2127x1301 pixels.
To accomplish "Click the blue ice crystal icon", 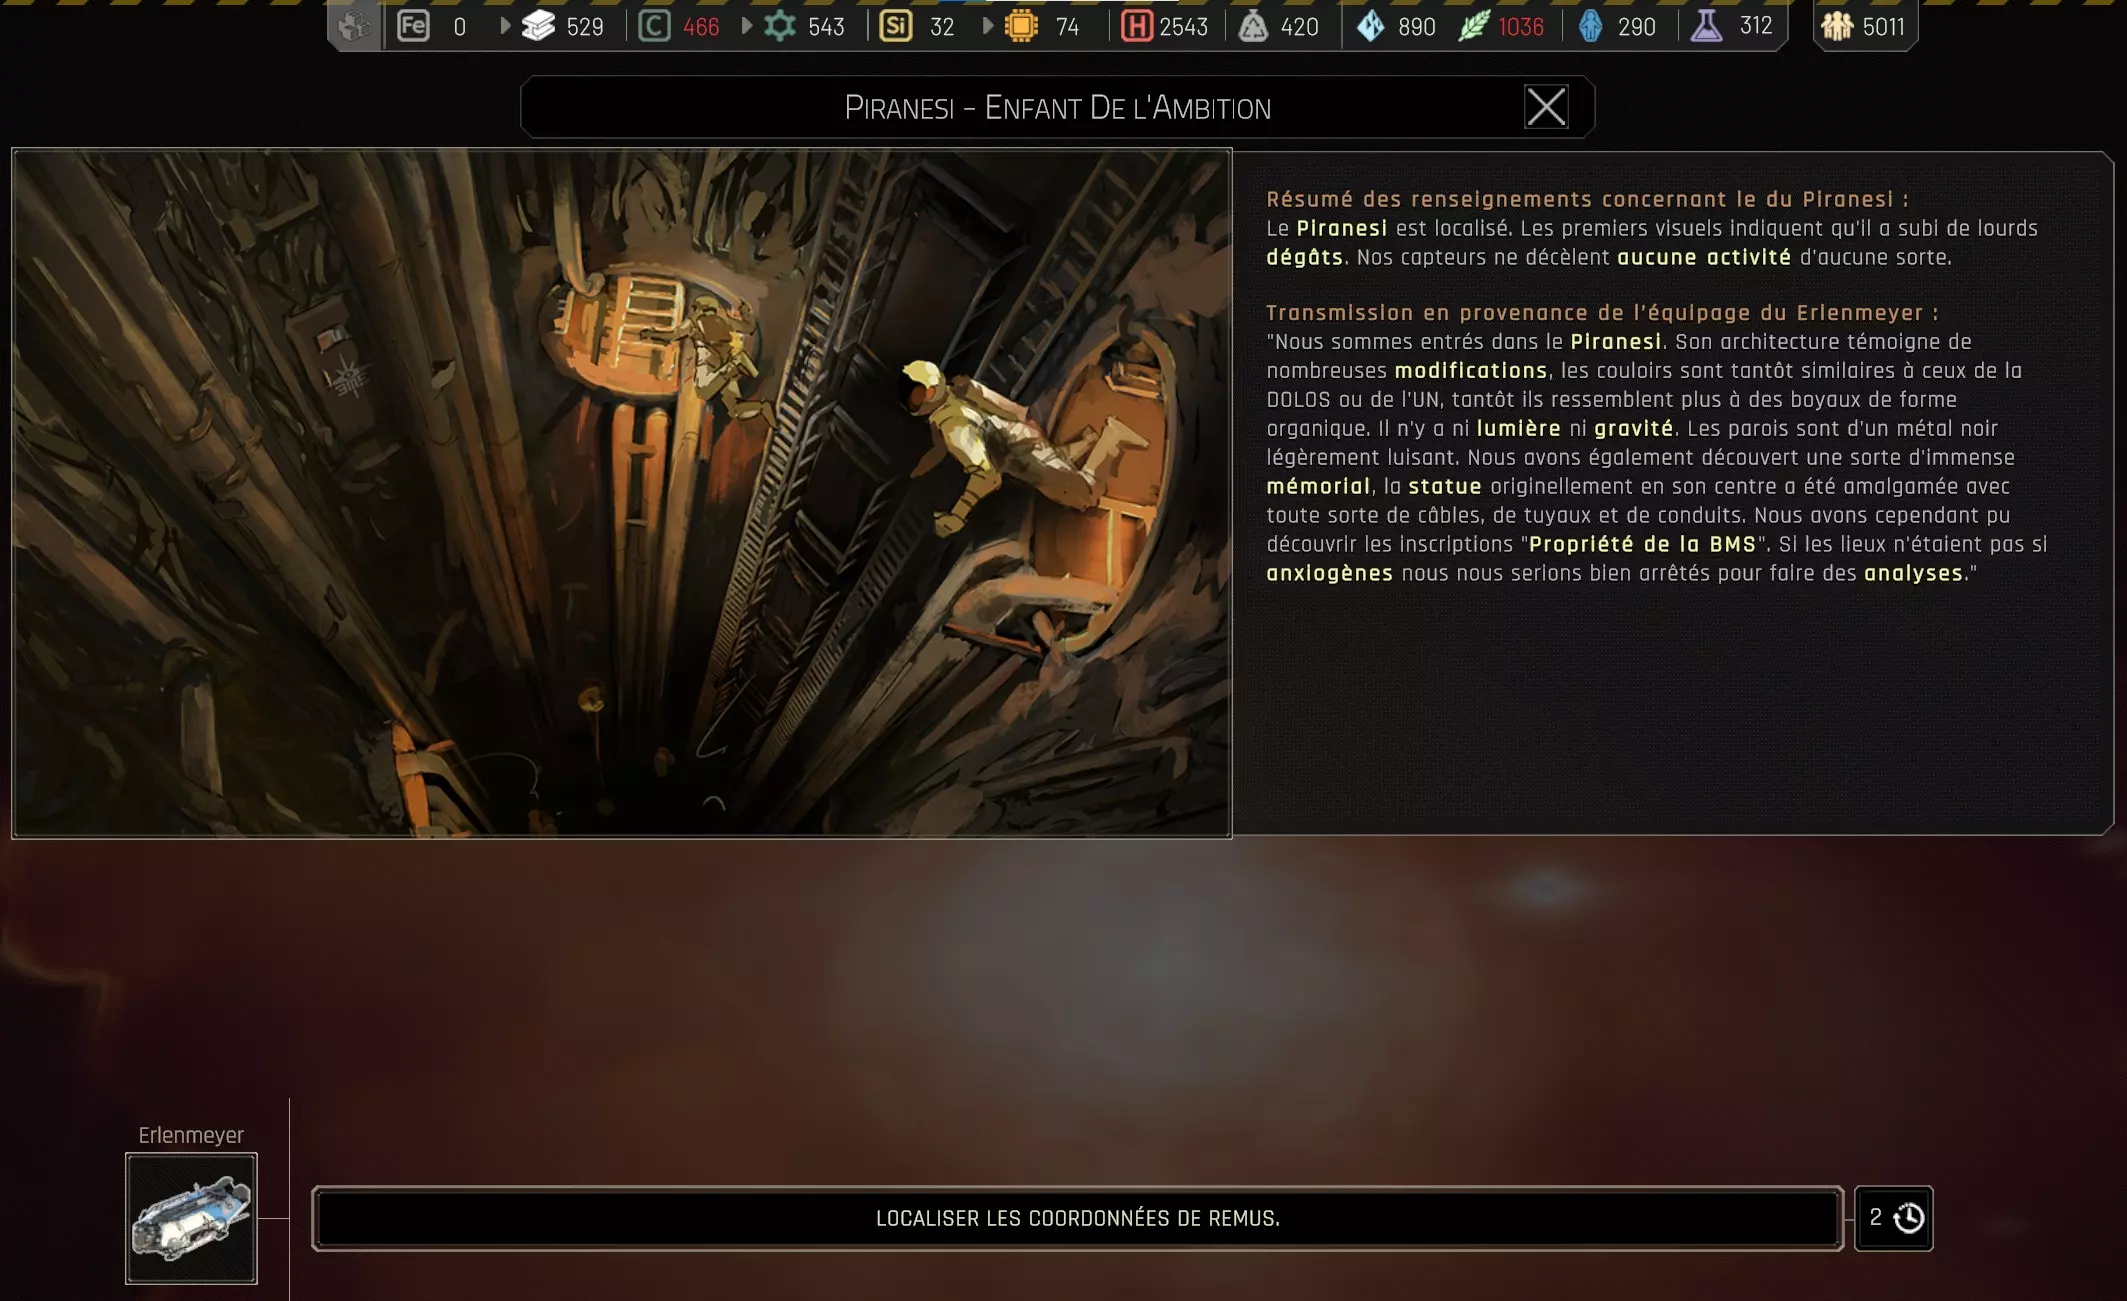I will point(1370,26).
